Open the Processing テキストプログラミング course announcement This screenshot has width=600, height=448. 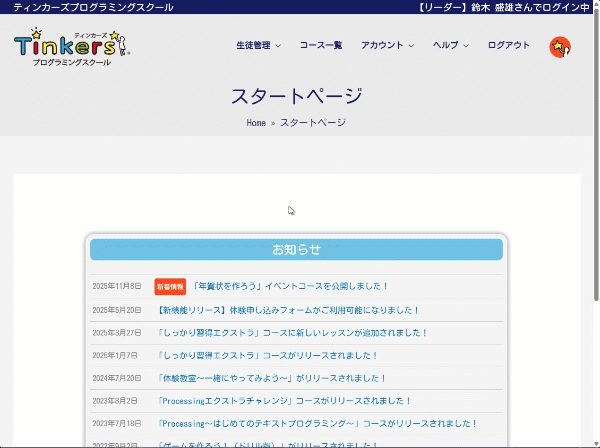tap(318, 424)
